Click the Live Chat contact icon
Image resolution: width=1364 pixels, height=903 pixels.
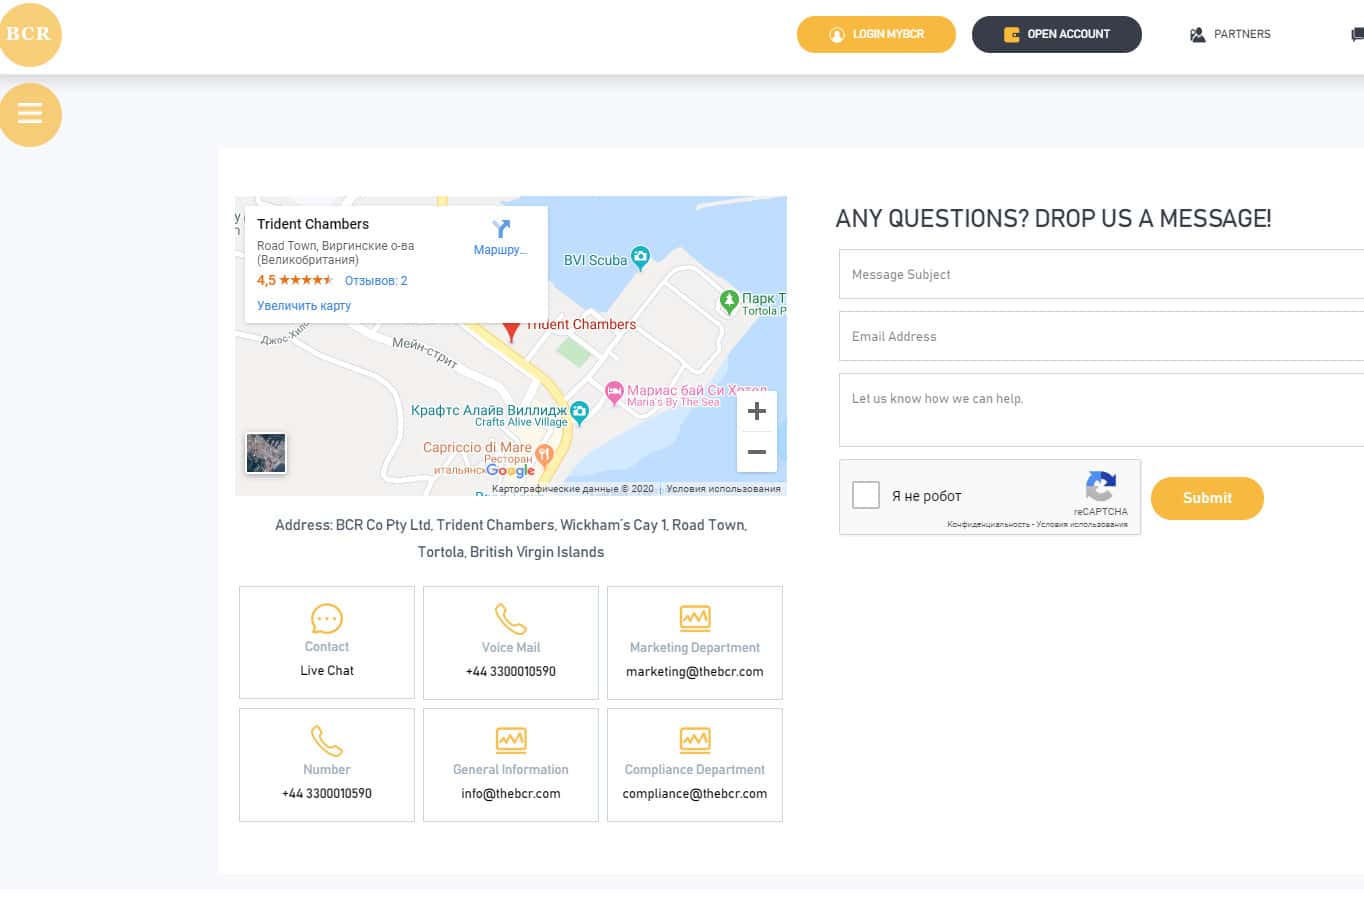[327, 618]
